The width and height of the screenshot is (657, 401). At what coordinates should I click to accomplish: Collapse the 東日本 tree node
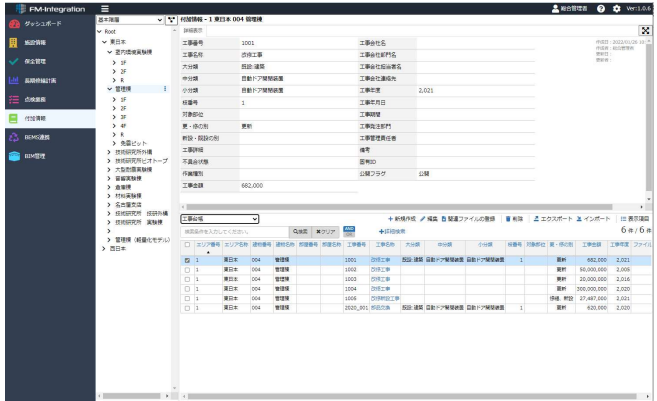coord(105,42)
